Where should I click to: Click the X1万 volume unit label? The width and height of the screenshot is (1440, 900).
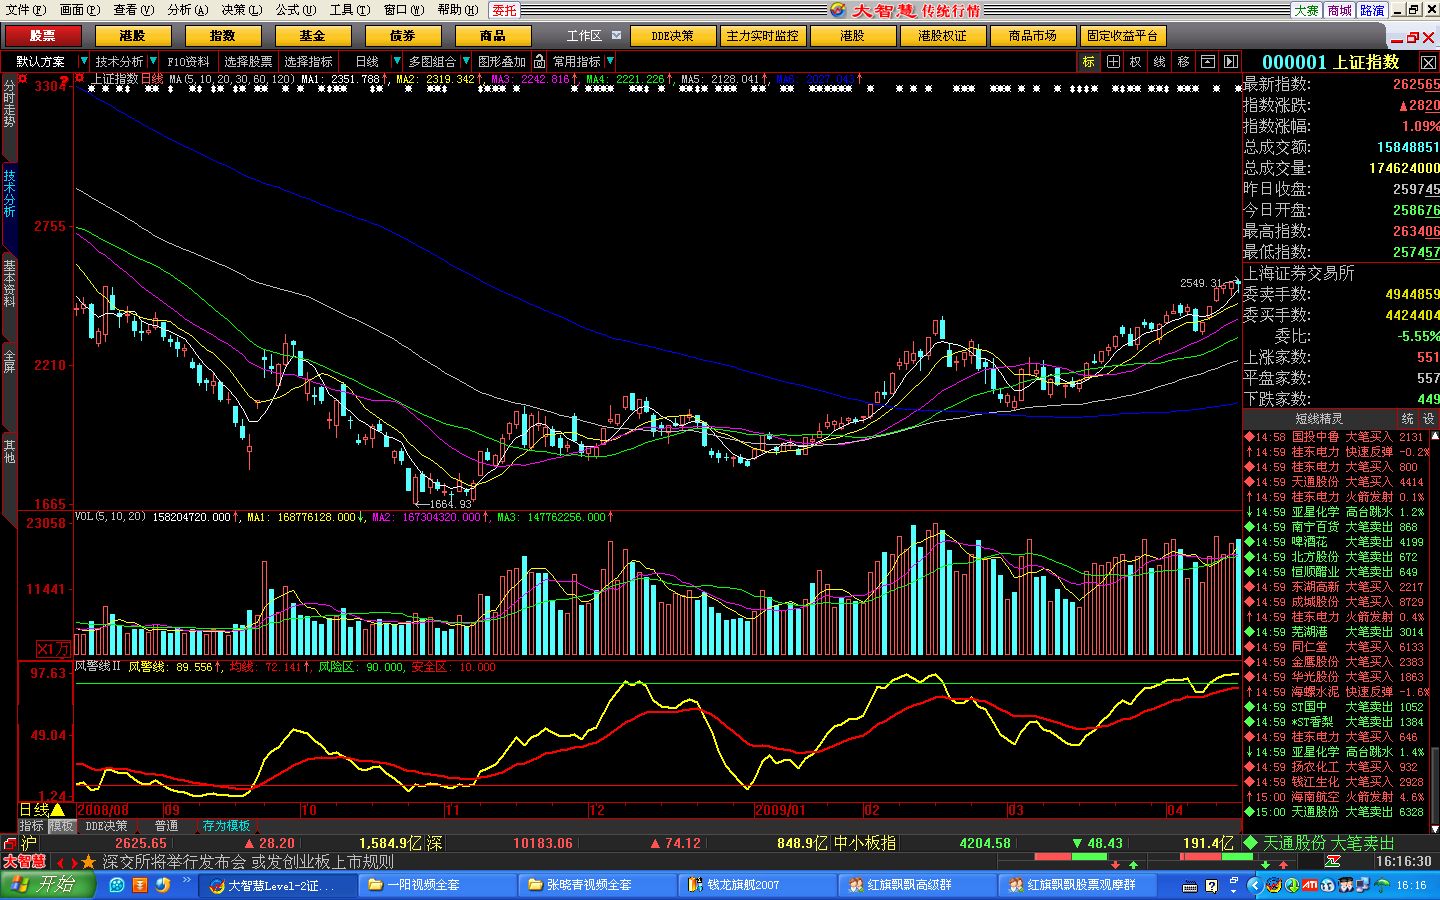[x=53, y=649]
